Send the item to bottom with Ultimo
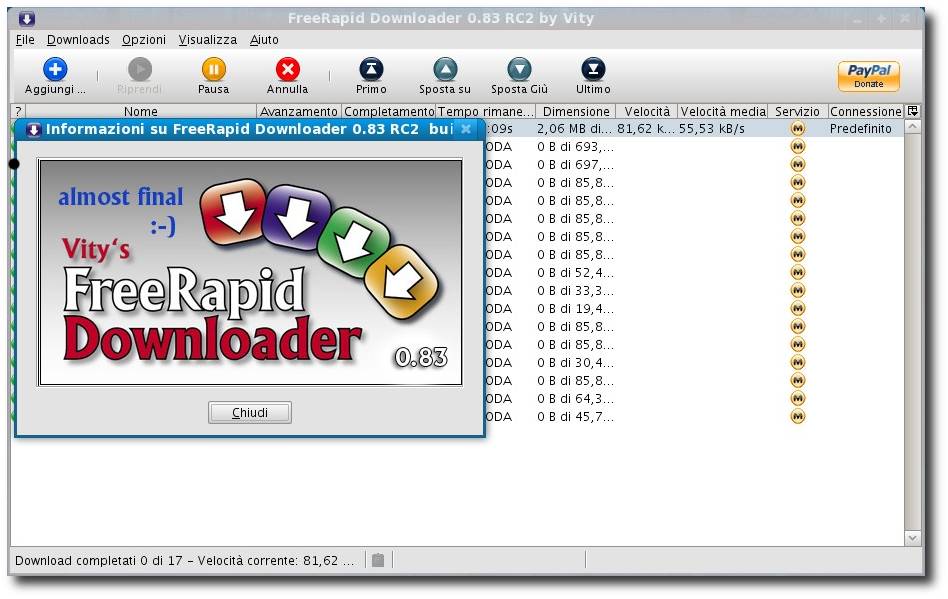This screenshot has width=948, height=599. (x=593, y=69)
